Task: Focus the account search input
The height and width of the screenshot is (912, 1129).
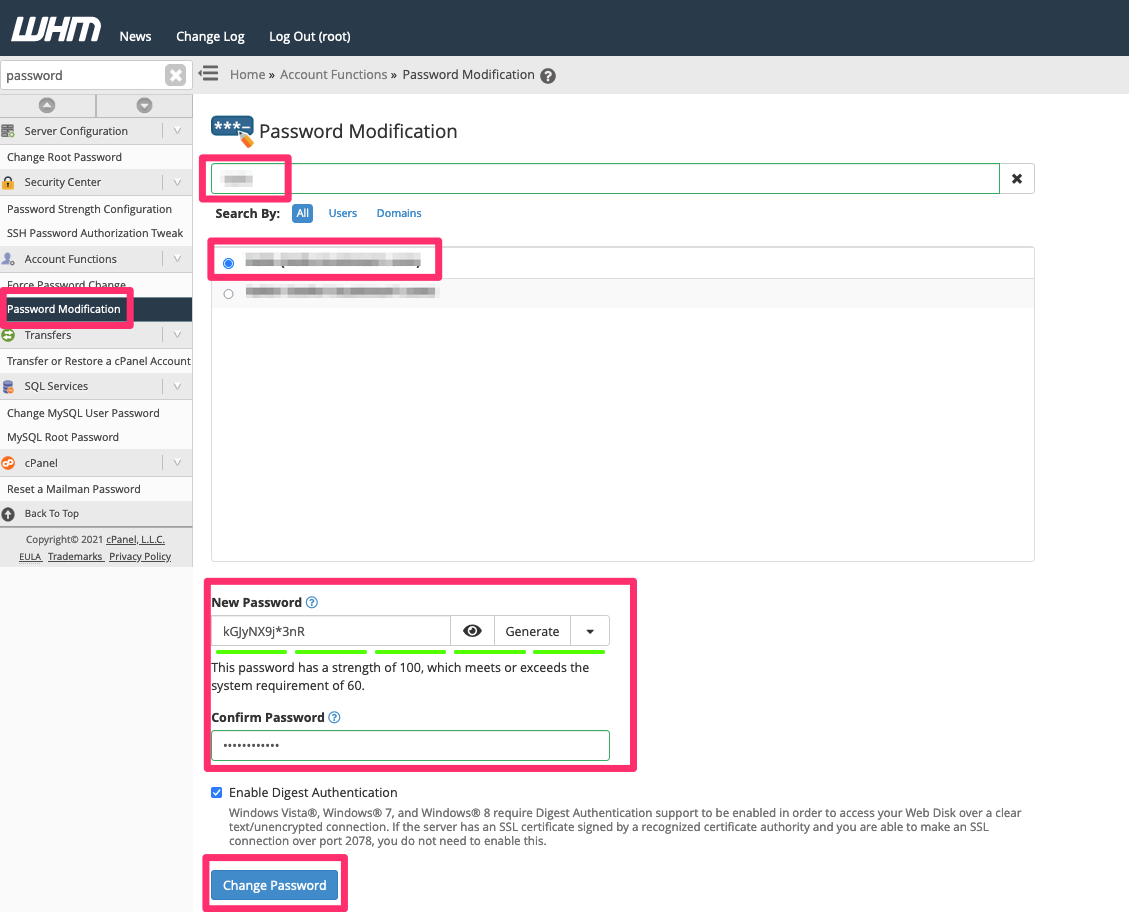Action: 605,179
